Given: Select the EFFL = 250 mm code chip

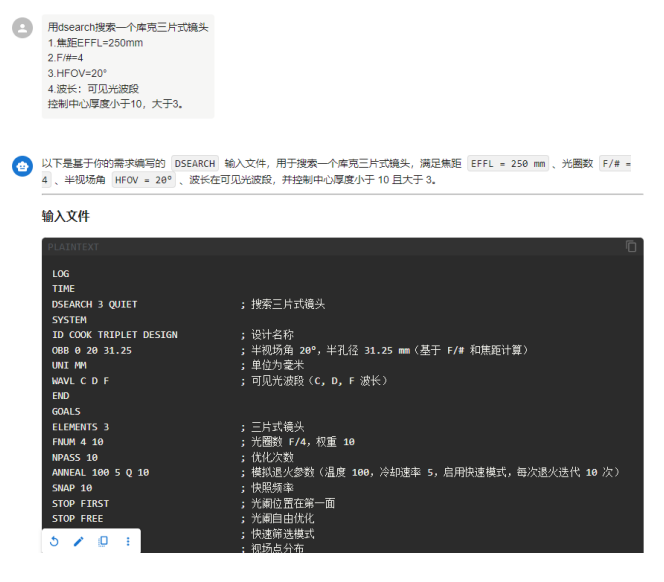Looking at the screenshot, I should coord(508,163).
